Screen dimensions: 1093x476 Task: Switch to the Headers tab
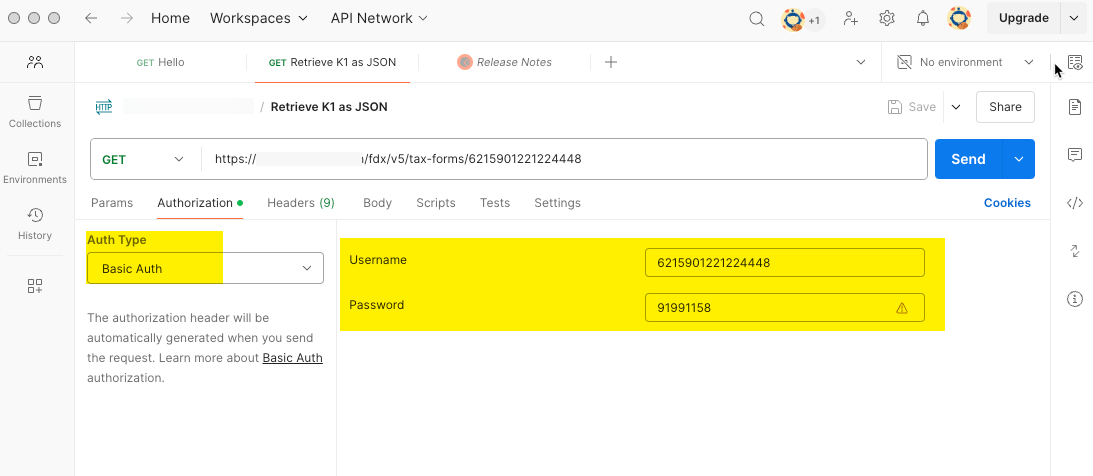300,203
